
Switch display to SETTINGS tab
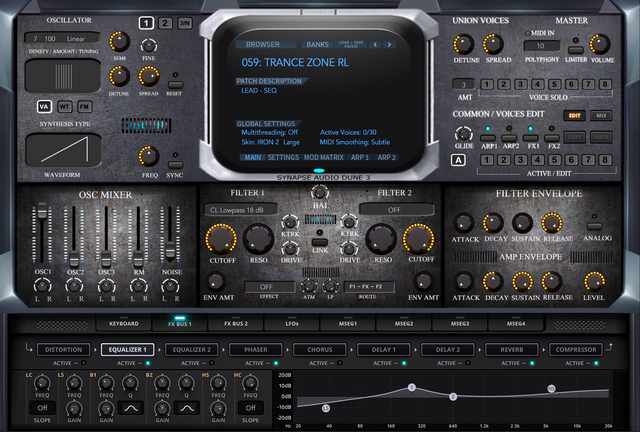click(x=283, y=157)
